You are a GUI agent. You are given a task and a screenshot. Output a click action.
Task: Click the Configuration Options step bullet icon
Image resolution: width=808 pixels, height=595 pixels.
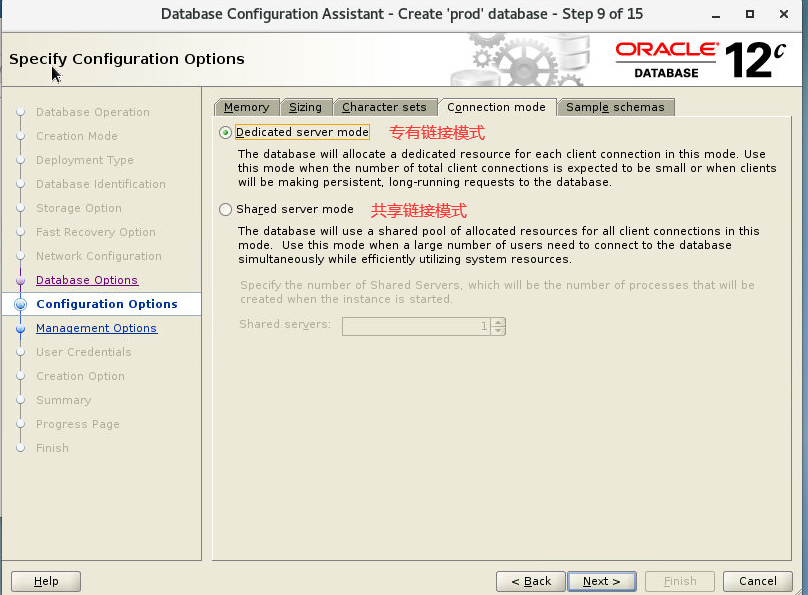pos(21,304)
